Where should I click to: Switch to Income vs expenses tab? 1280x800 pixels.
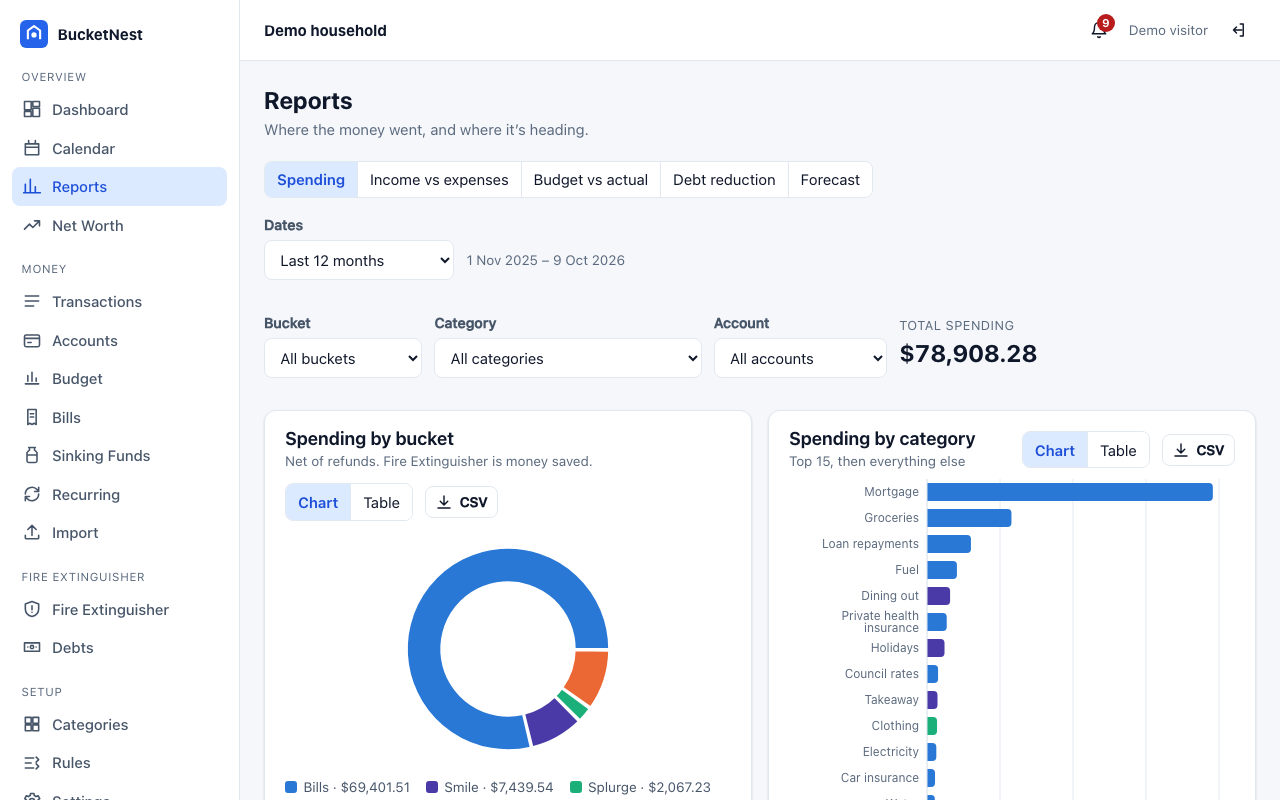coord(439,180)
